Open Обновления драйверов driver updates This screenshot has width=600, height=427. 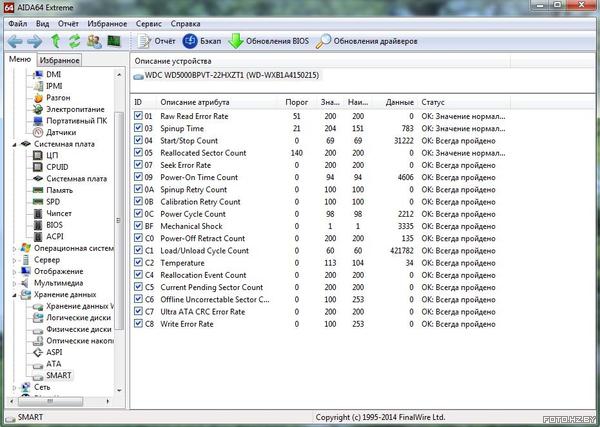pos(367,41)
